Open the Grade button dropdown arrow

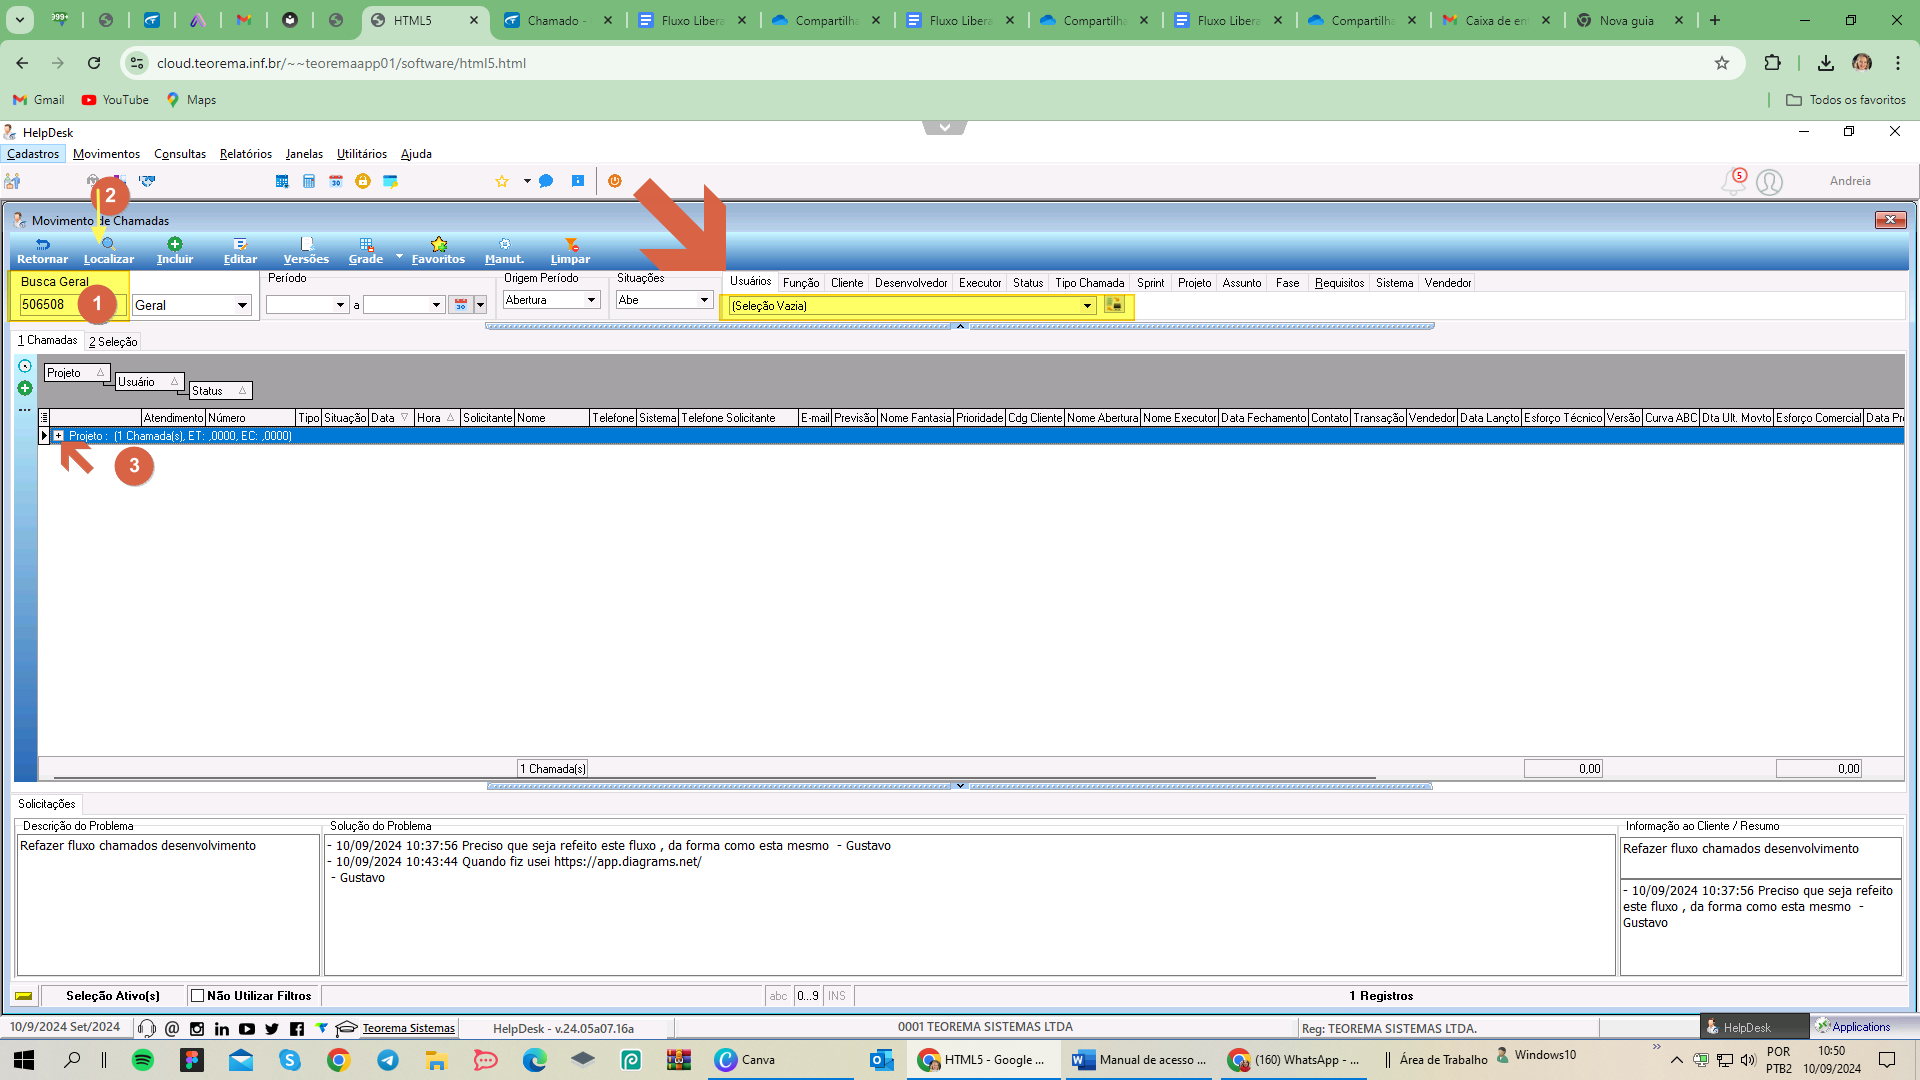pos(399,256)
